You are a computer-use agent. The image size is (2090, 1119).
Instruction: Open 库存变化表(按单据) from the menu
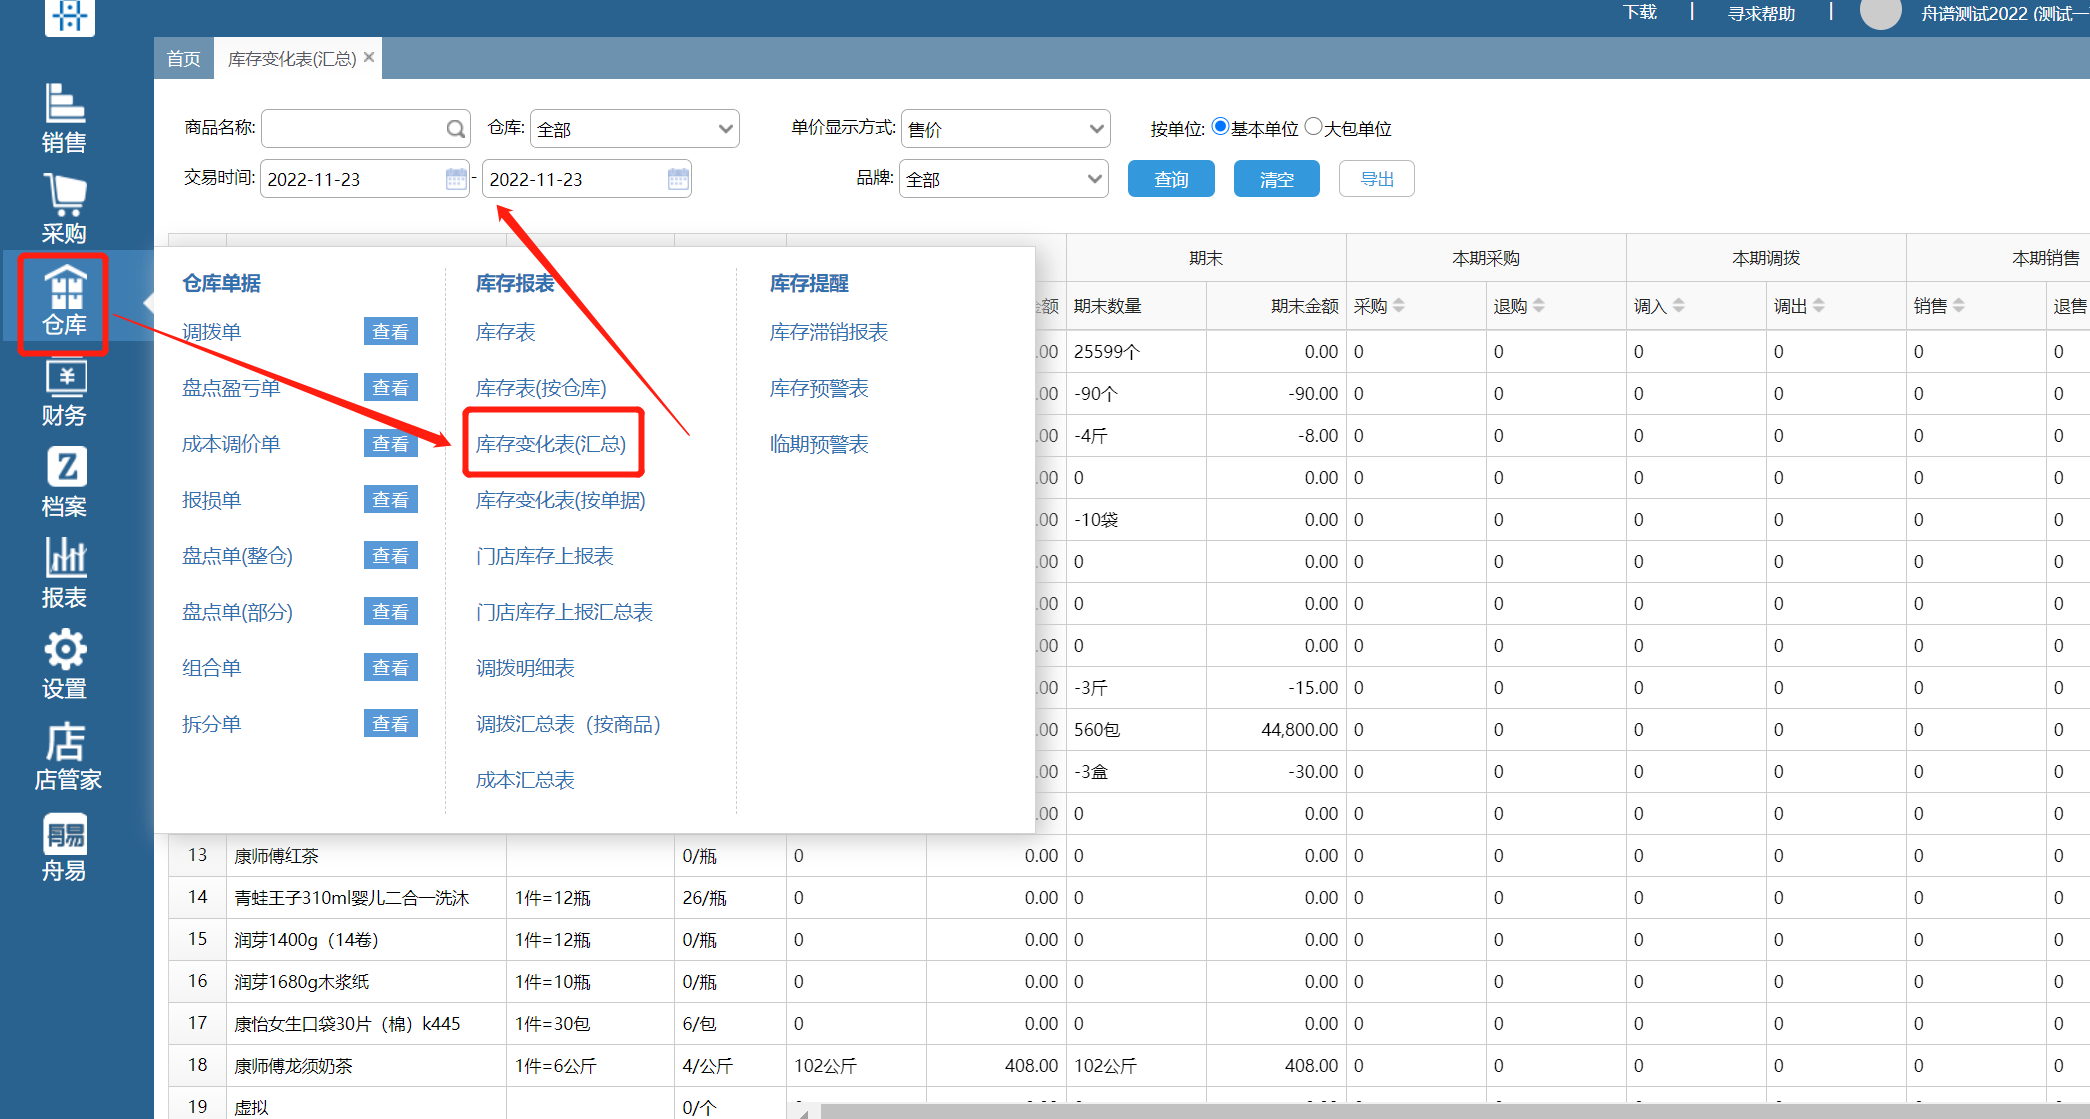pyautogui.click(x=561, y=500)
